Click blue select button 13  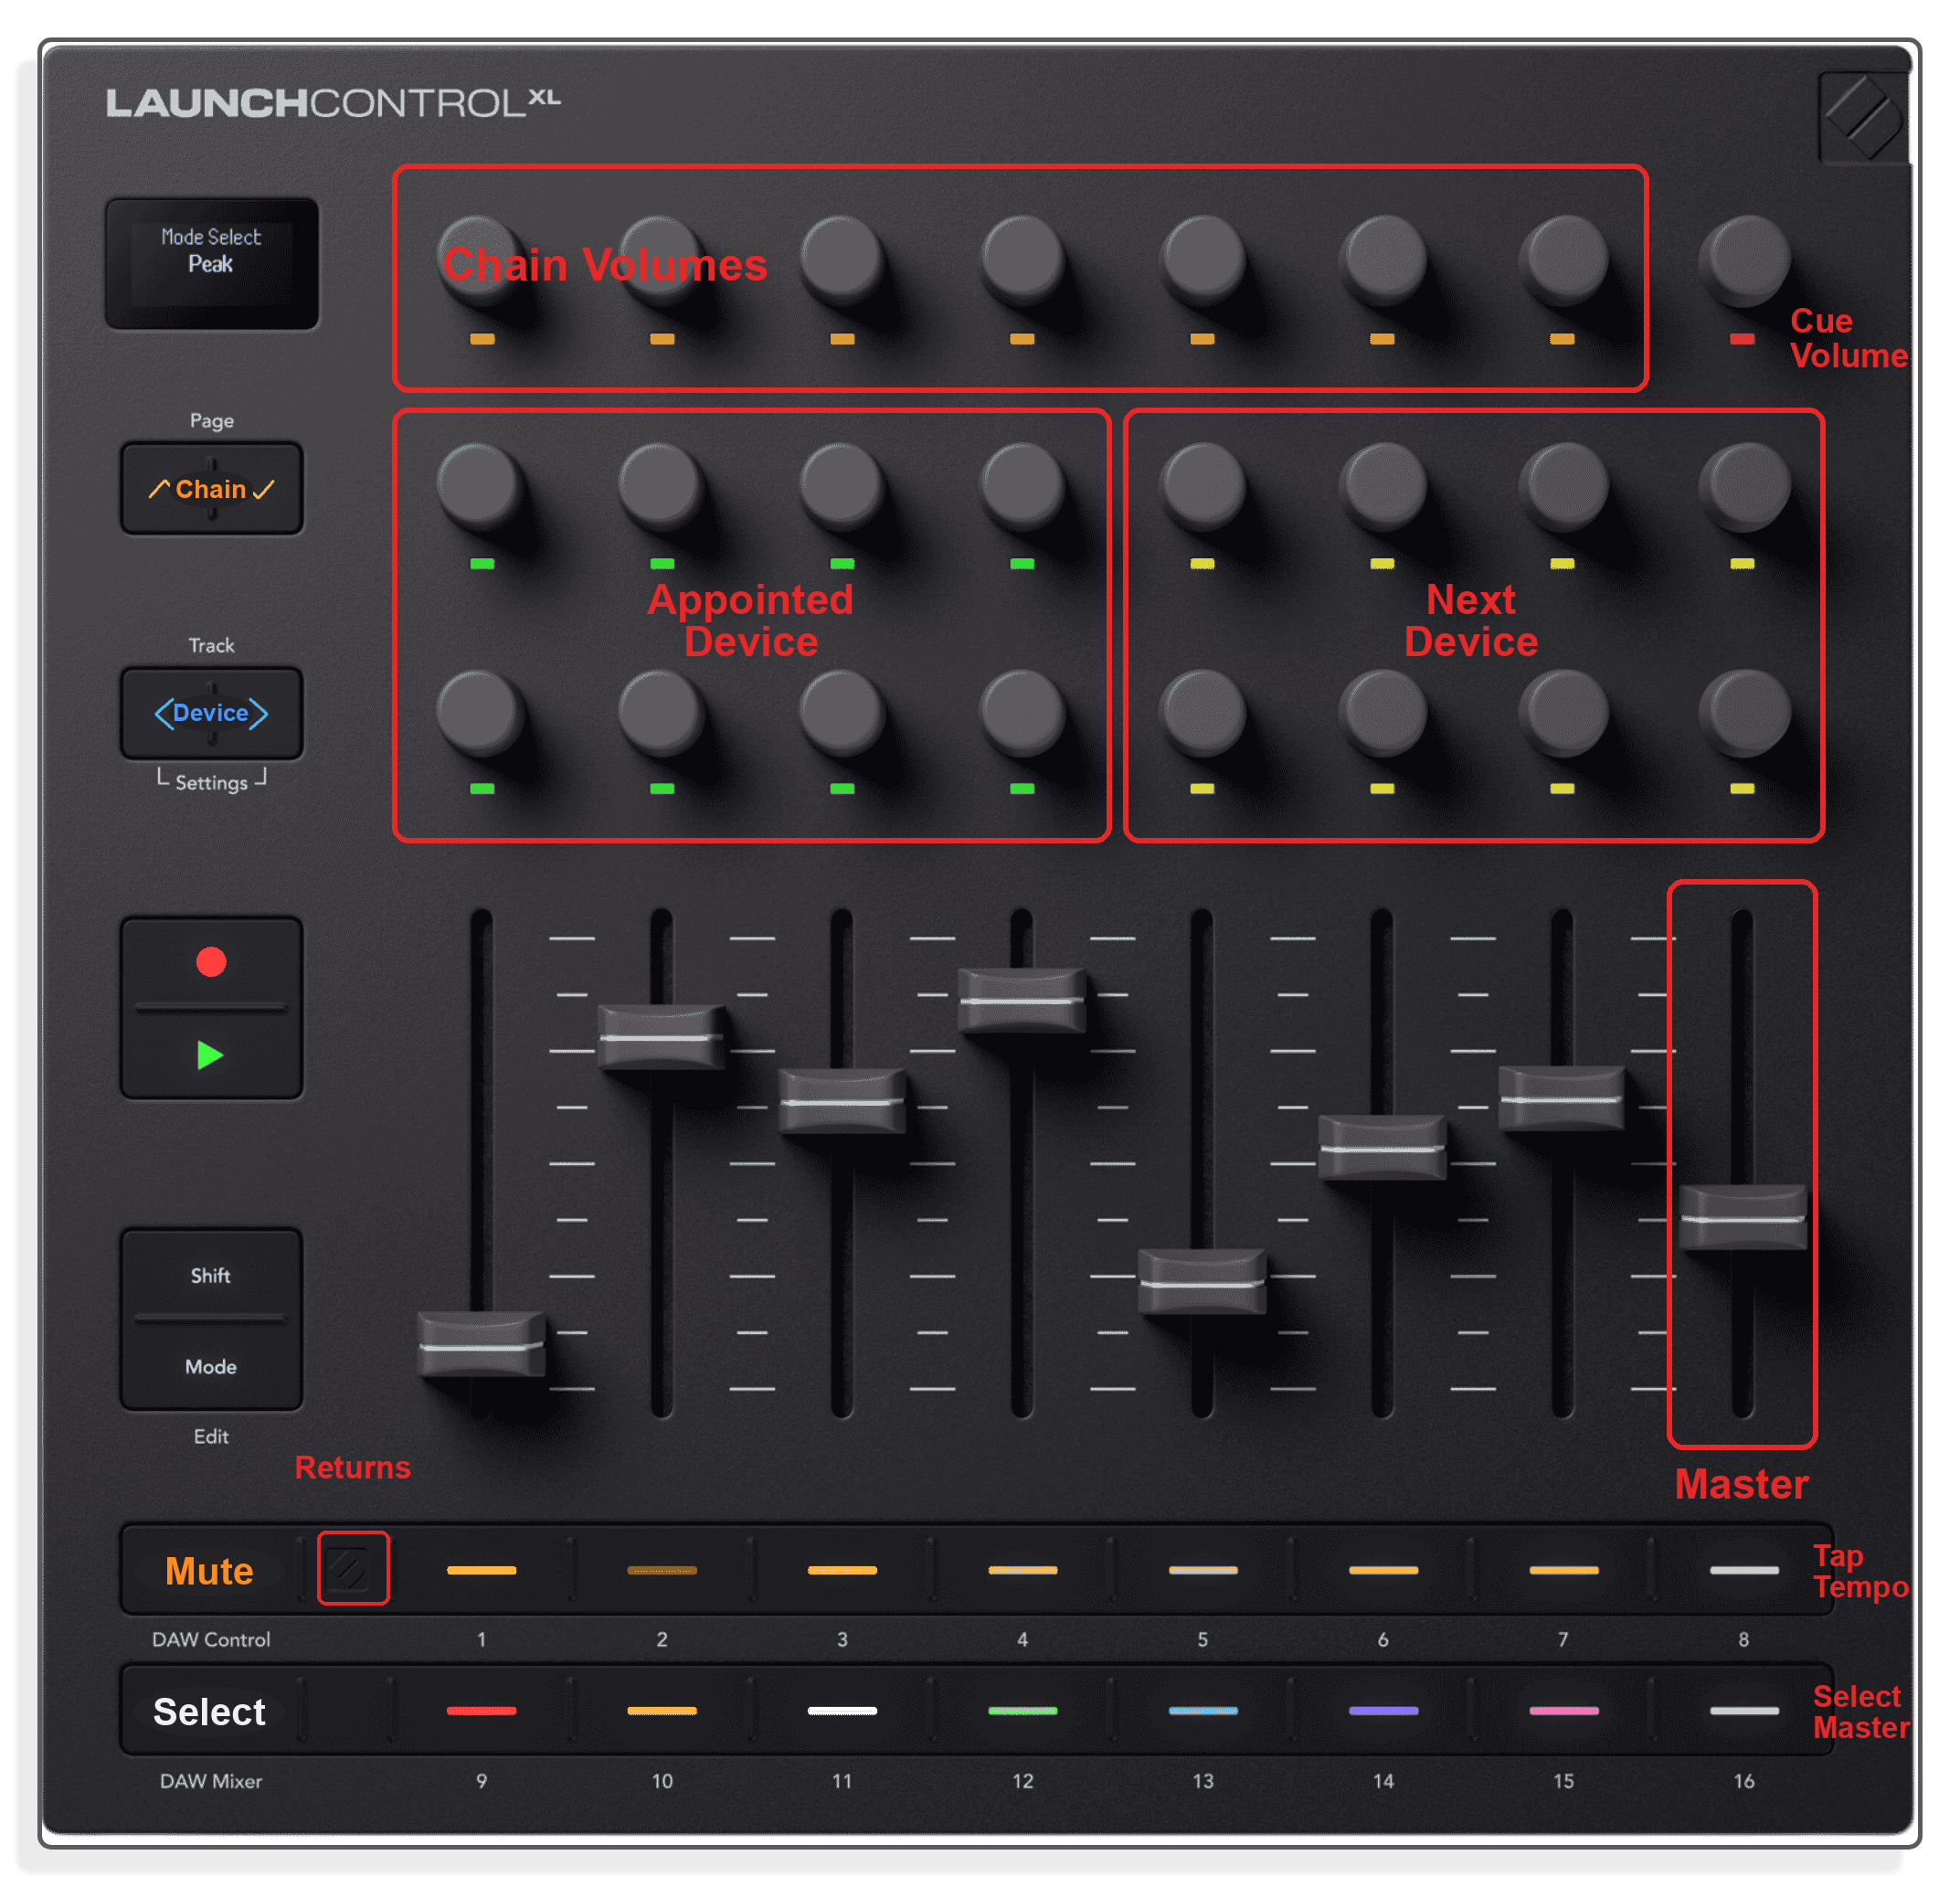(x=1203, y=1711)
